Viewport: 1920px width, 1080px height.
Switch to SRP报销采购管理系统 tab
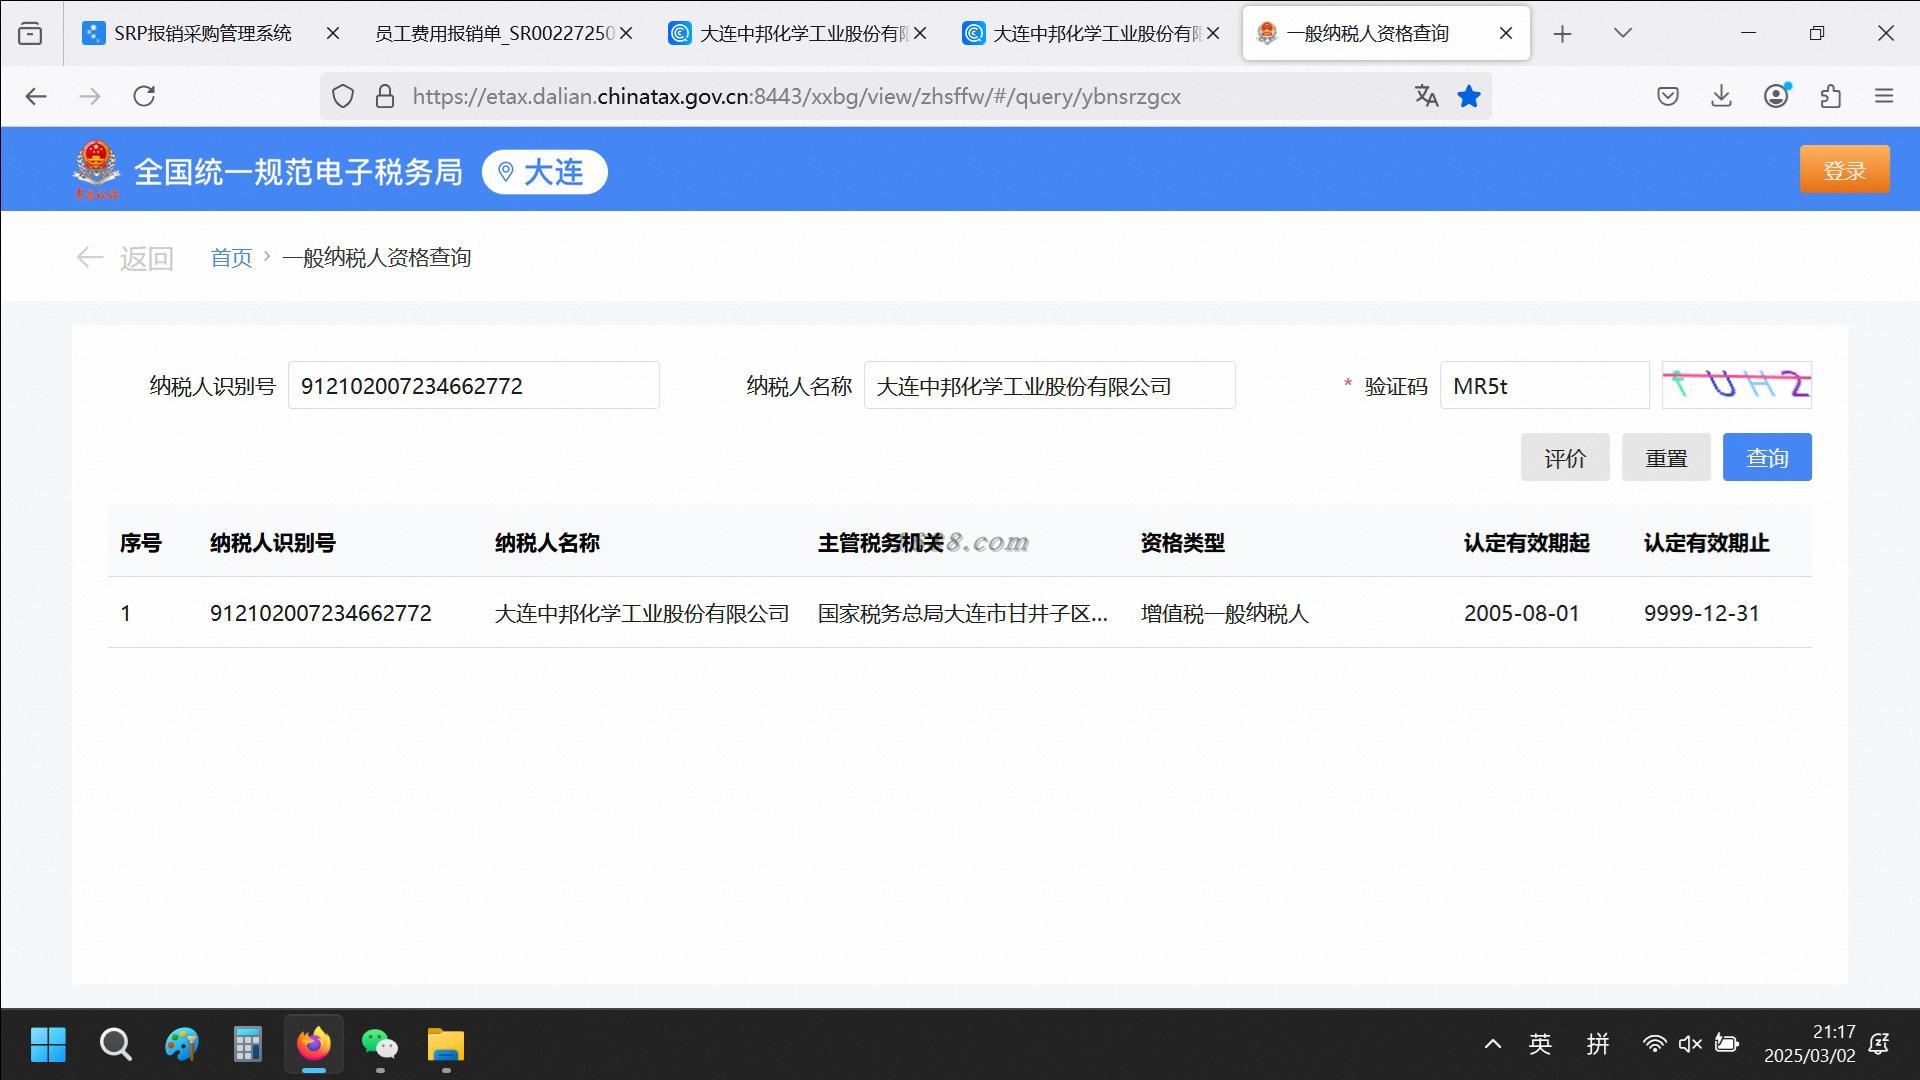[203, 34]
